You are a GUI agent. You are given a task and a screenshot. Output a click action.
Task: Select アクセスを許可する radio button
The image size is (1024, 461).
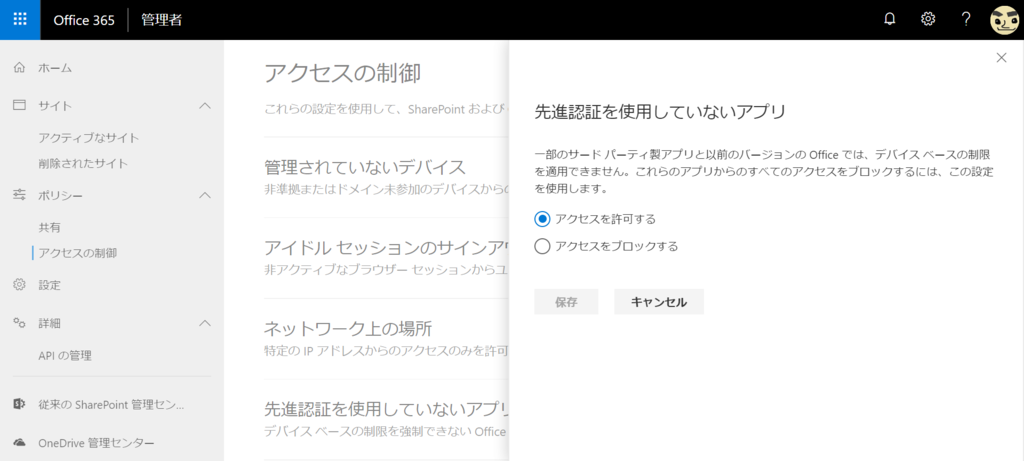(x=541, y=219)
